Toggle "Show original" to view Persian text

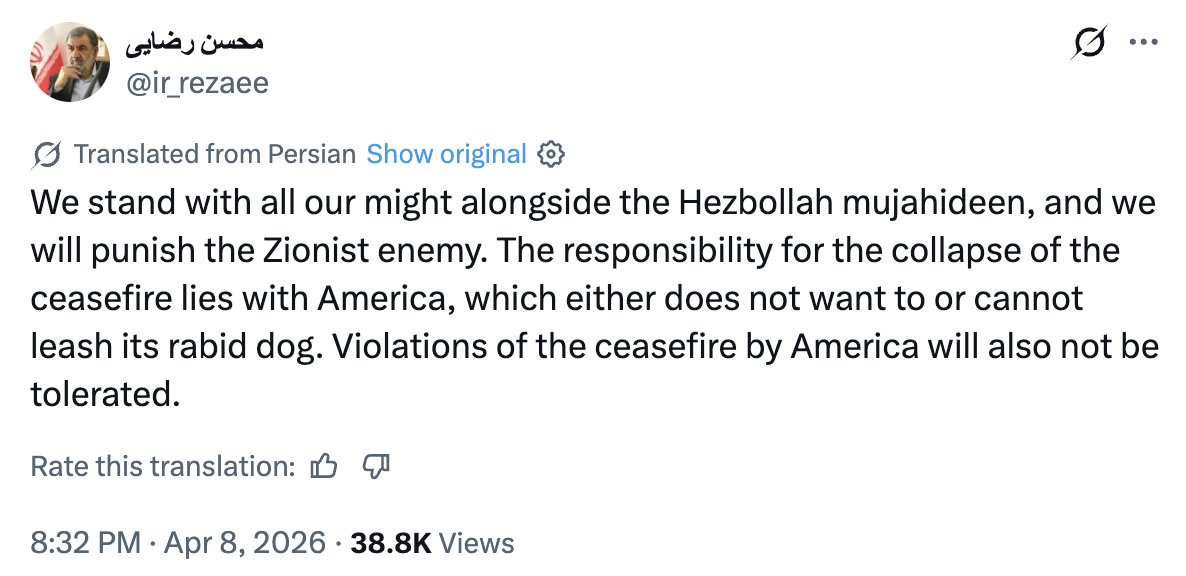tap(446, 153)
